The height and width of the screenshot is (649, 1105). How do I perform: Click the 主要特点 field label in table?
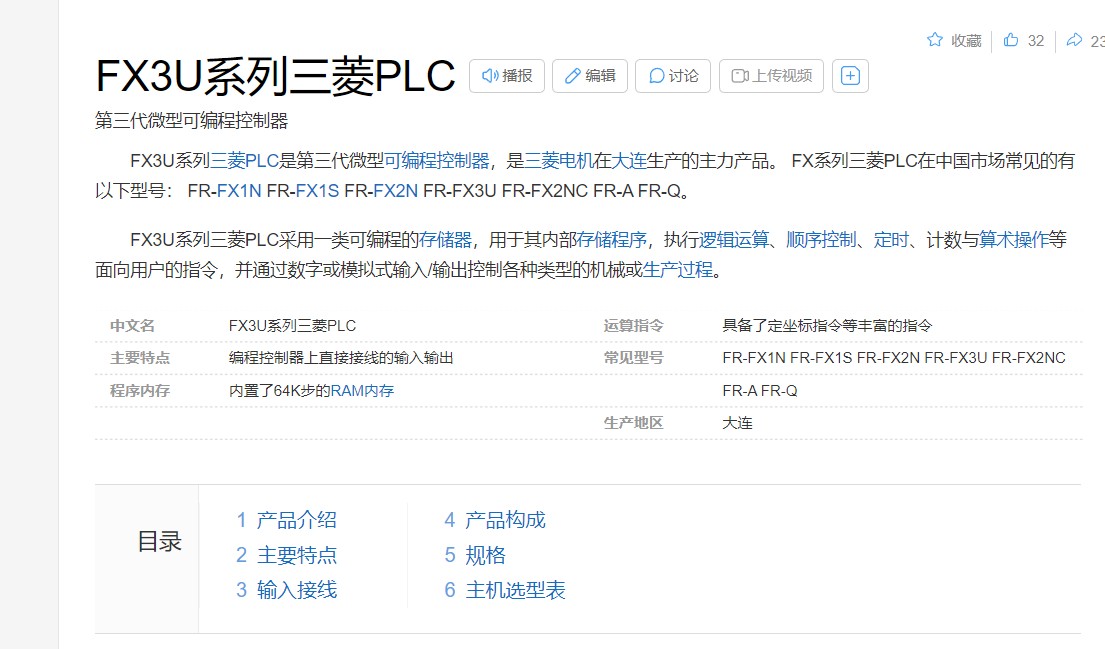(x=140, y=358)
